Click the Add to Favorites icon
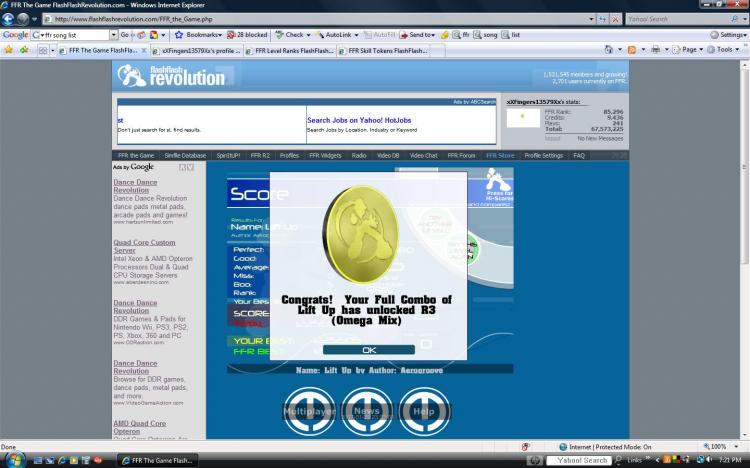Viewport: 750px width, 468px height. (x=24, y=50)
